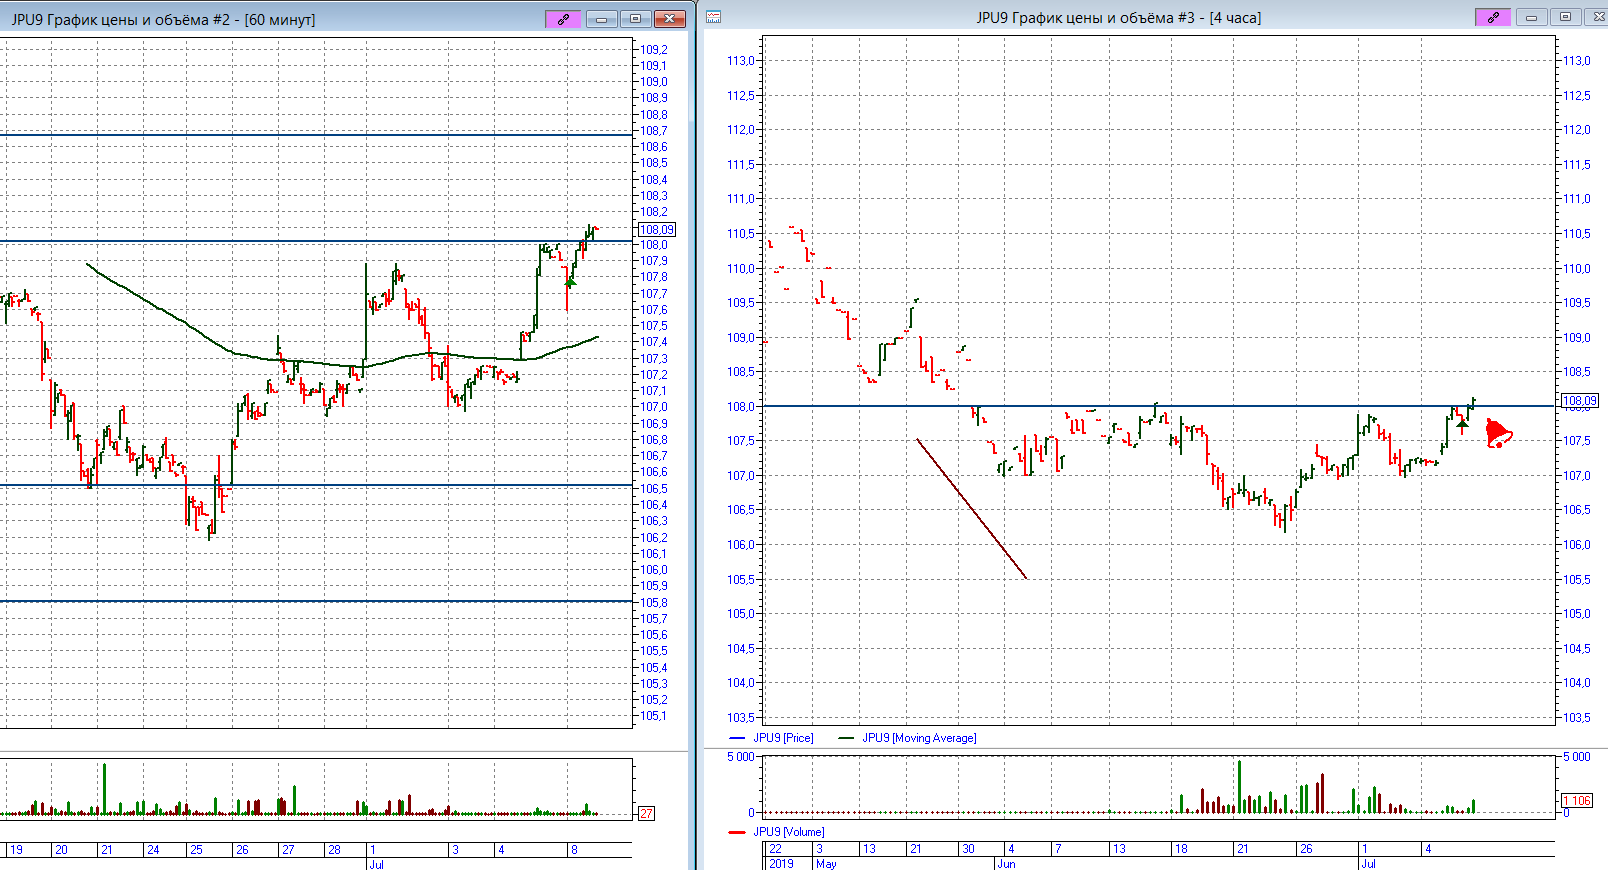Select the green arrow marker on the 60-minute chart
Viewport: 1609px width, 870px height.
coord(570,282)
